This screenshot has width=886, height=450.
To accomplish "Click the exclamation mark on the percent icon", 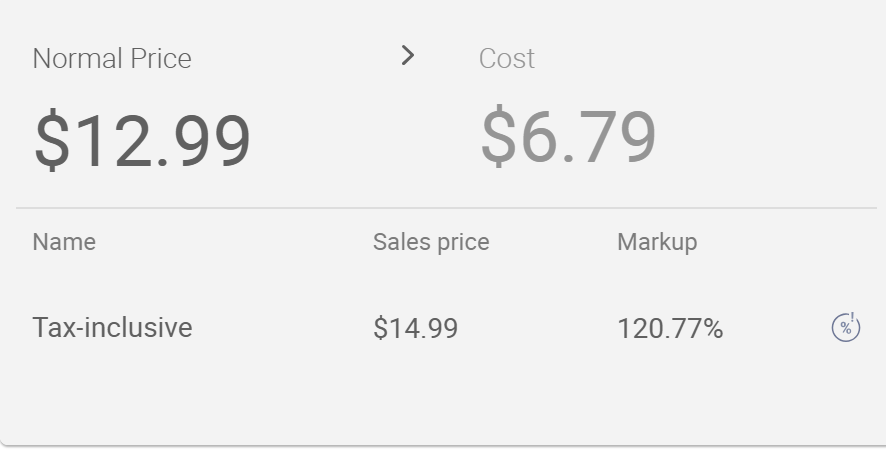I will point(852,317).
